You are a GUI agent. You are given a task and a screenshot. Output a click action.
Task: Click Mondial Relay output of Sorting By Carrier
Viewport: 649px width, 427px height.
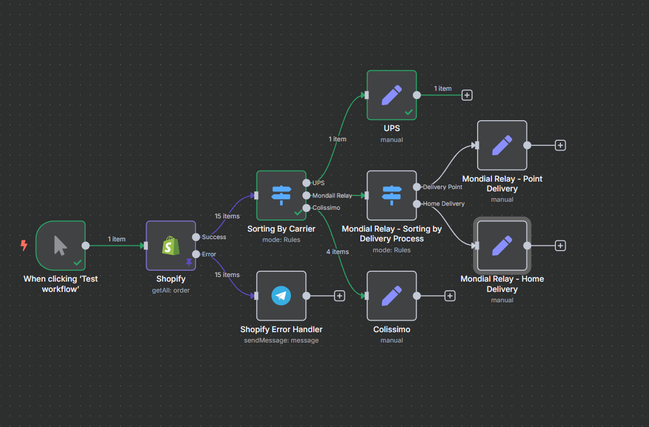306,195
